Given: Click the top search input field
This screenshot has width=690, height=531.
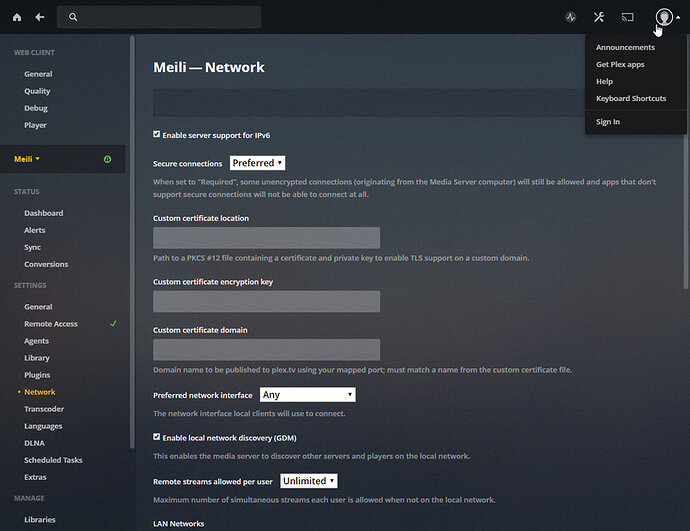Looking at the screenshot, I should [159, 17].
